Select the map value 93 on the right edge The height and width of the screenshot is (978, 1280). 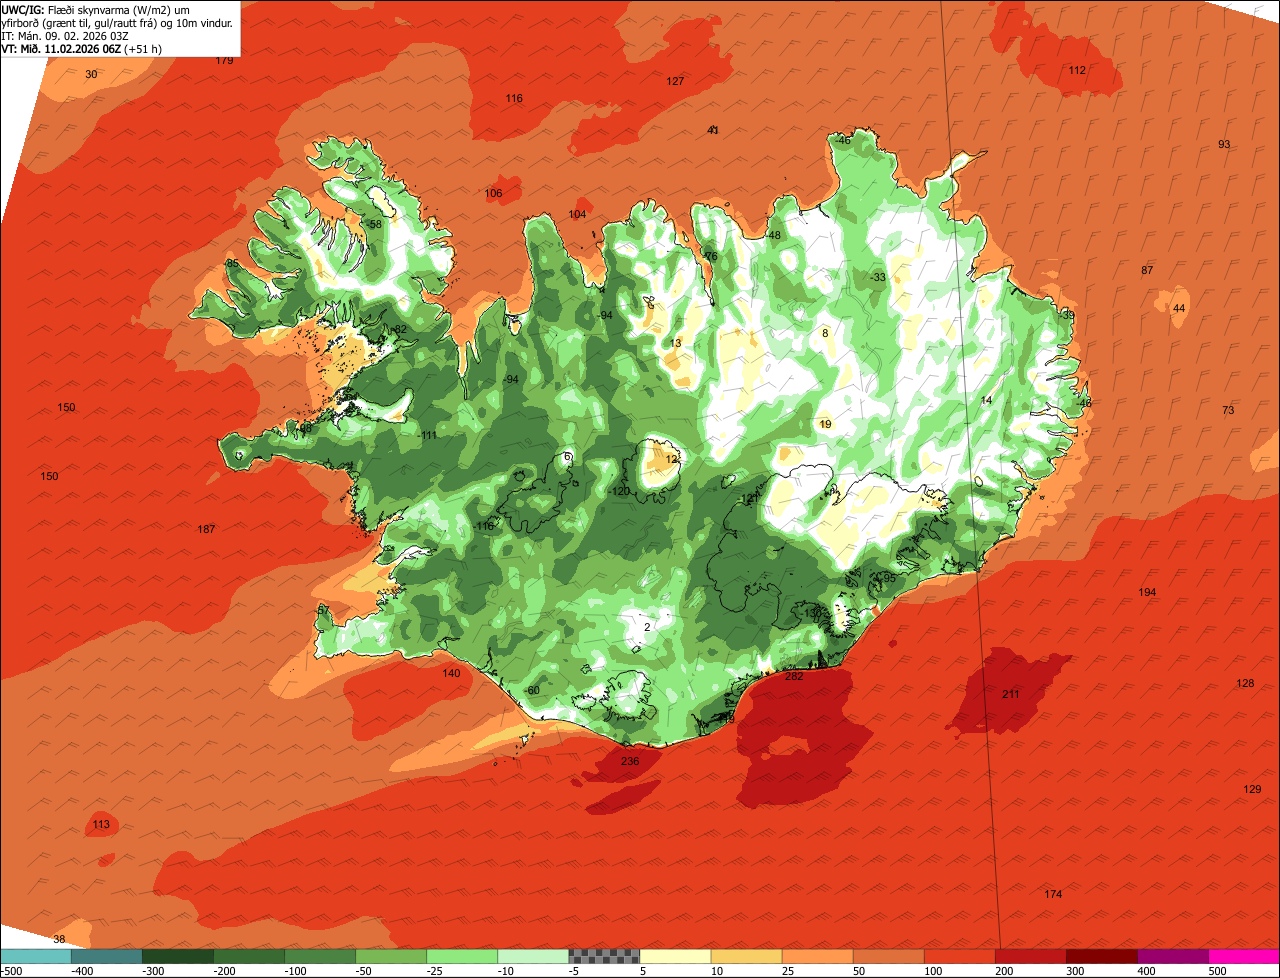(x=1224, y=144)
